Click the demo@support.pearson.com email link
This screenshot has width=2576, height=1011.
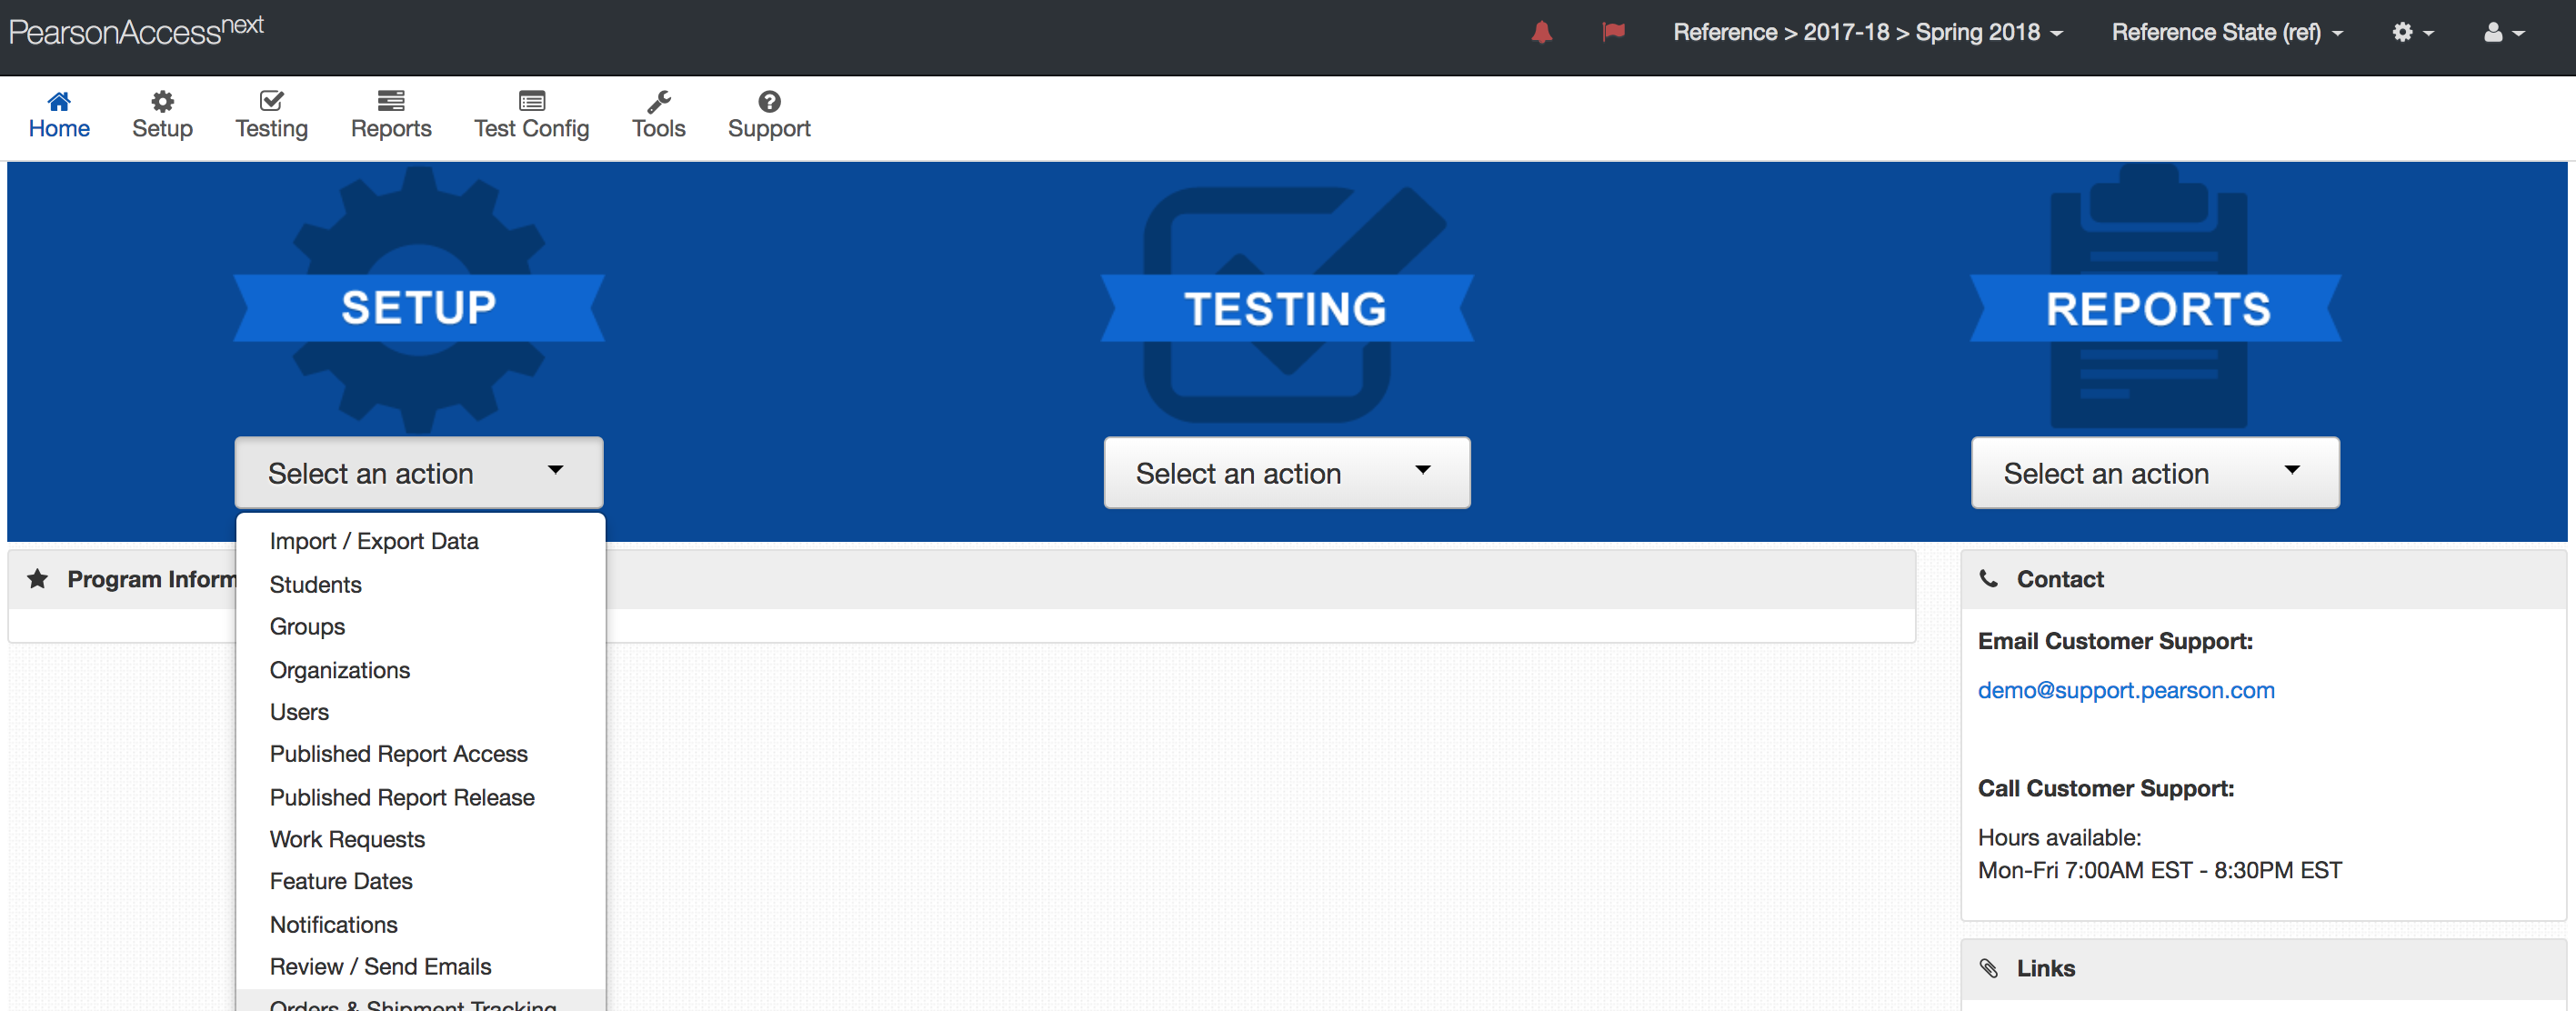pyautogui.click(x=2125, y=690)
